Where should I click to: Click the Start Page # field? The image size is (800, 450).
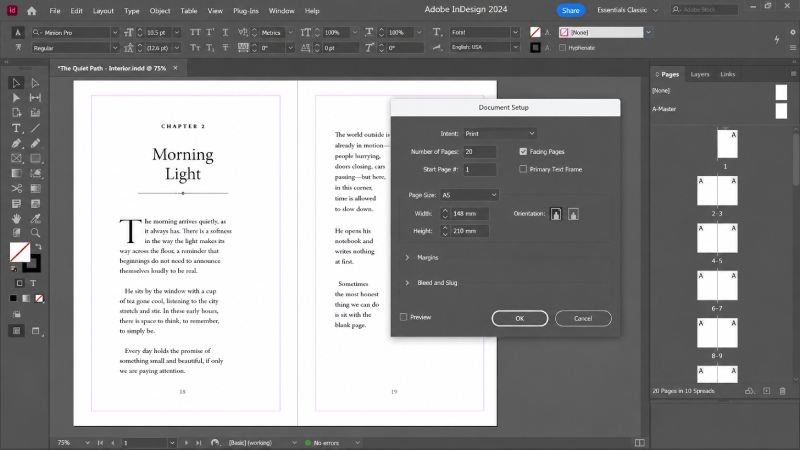480,169
